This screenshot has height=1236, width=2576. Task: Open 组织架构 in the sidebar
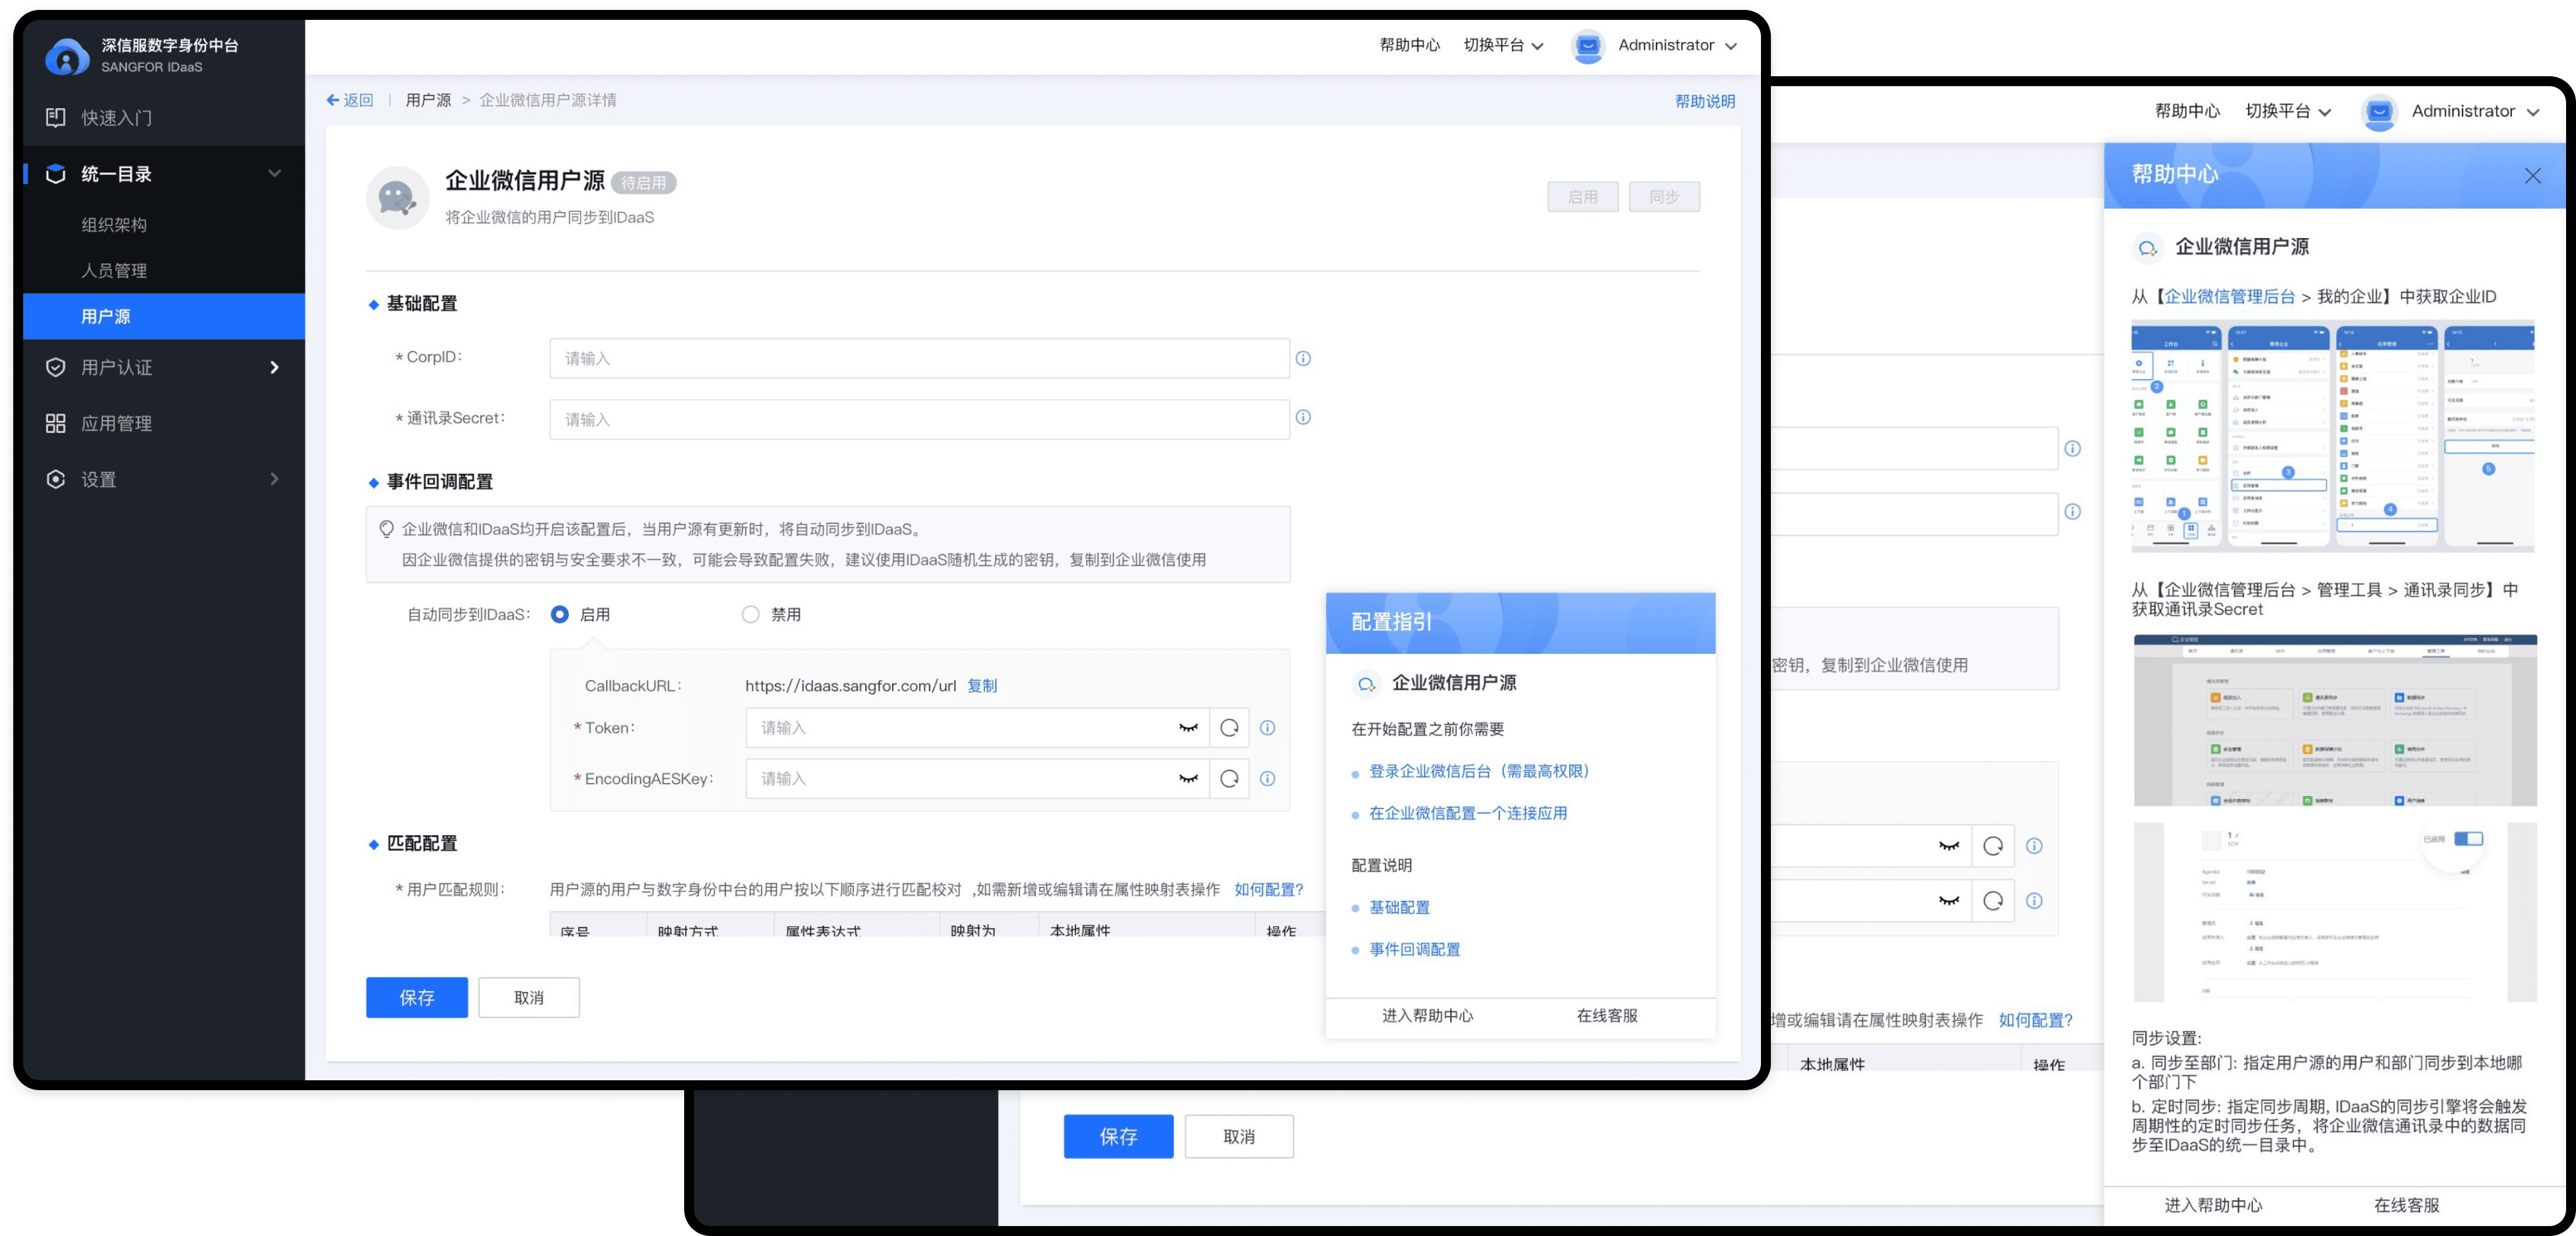coord(114,225)
